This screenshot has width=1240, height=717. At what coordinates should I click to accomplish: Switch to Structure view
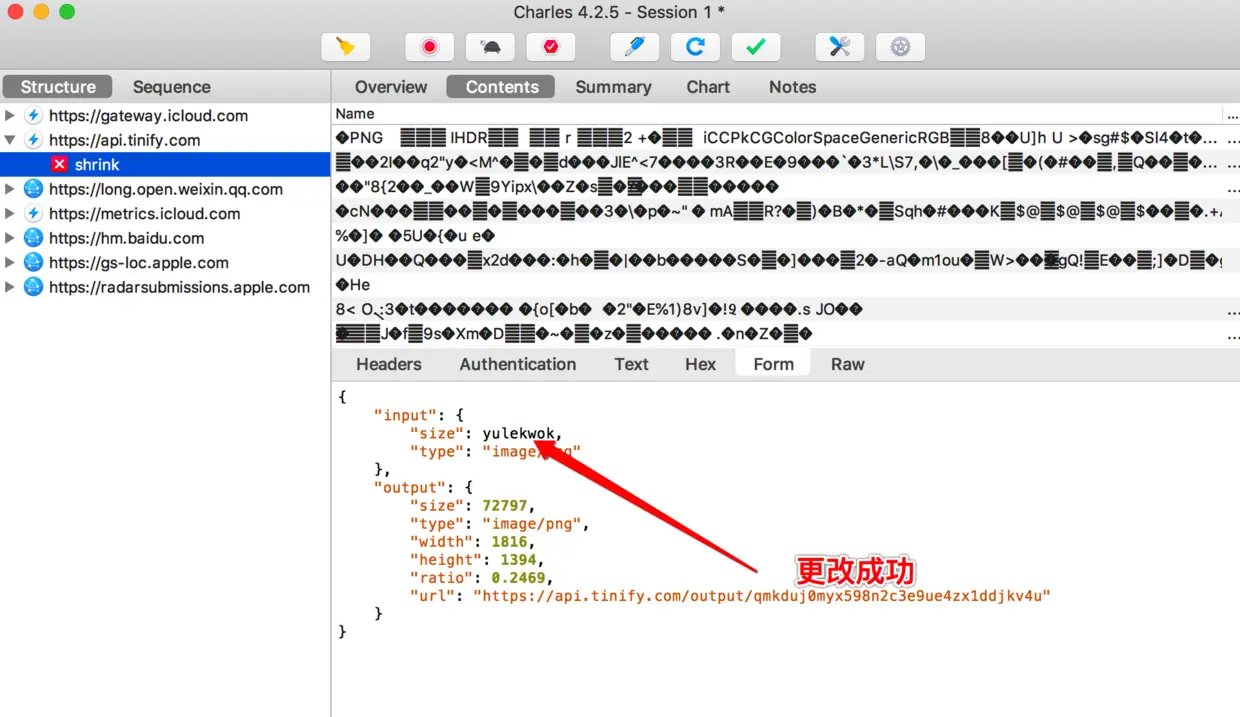58,87
